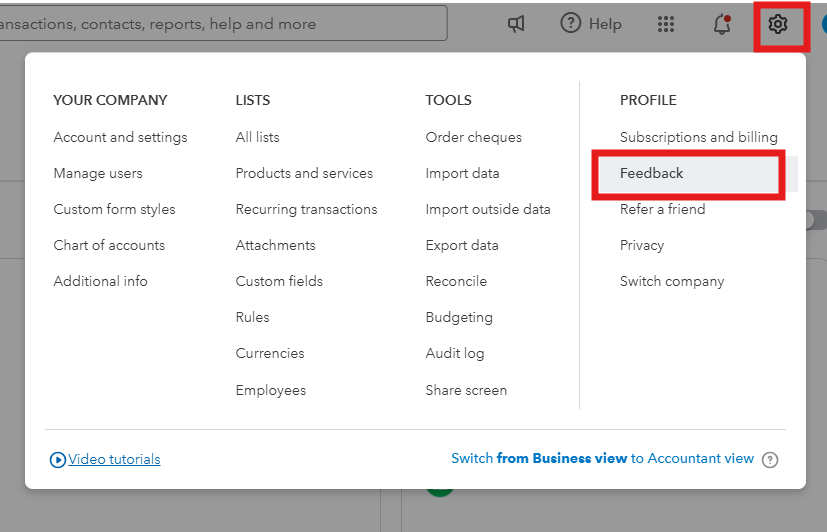Open the notifications bell
Viewport: 827px width, 532px height.
point(722,24)
